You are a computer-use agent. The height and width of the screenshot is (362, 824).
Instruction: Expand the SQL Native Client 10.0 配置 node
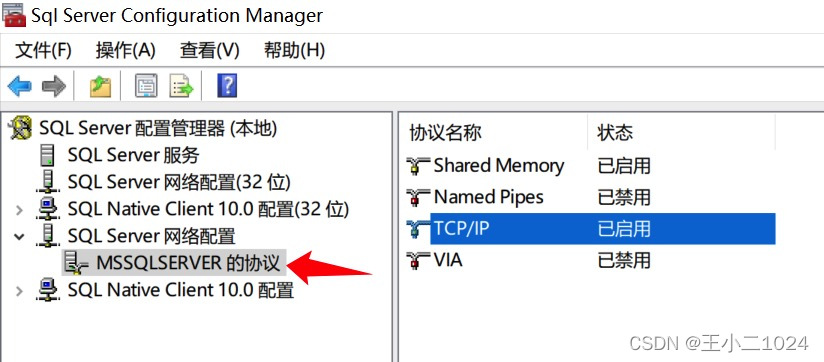pyautogui.click(x=19, y=291)
